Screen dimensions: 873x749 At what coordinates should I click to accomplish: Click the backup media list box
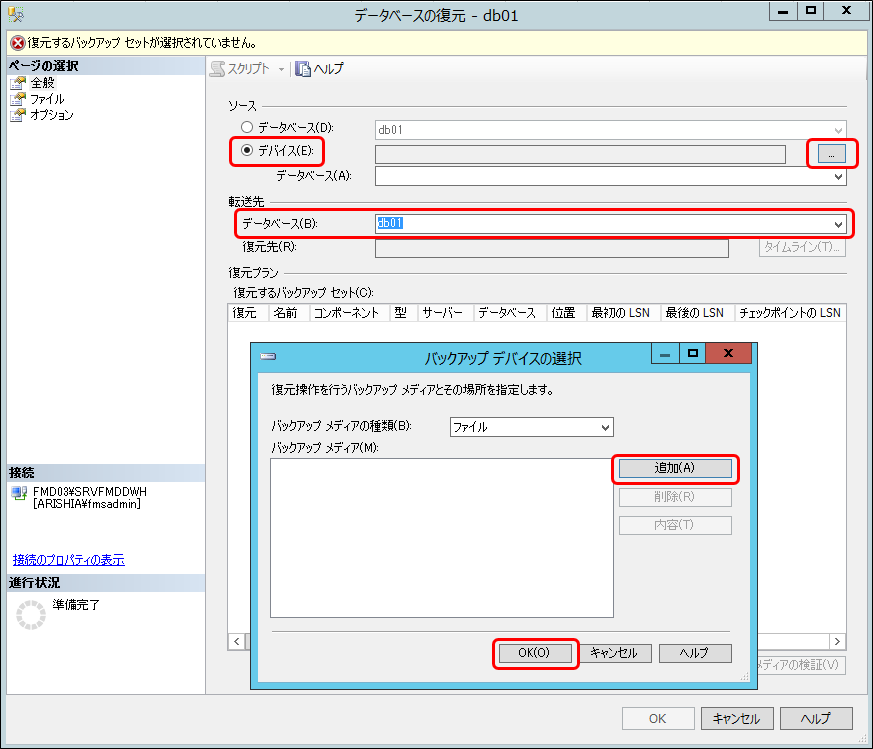point(441,538)
